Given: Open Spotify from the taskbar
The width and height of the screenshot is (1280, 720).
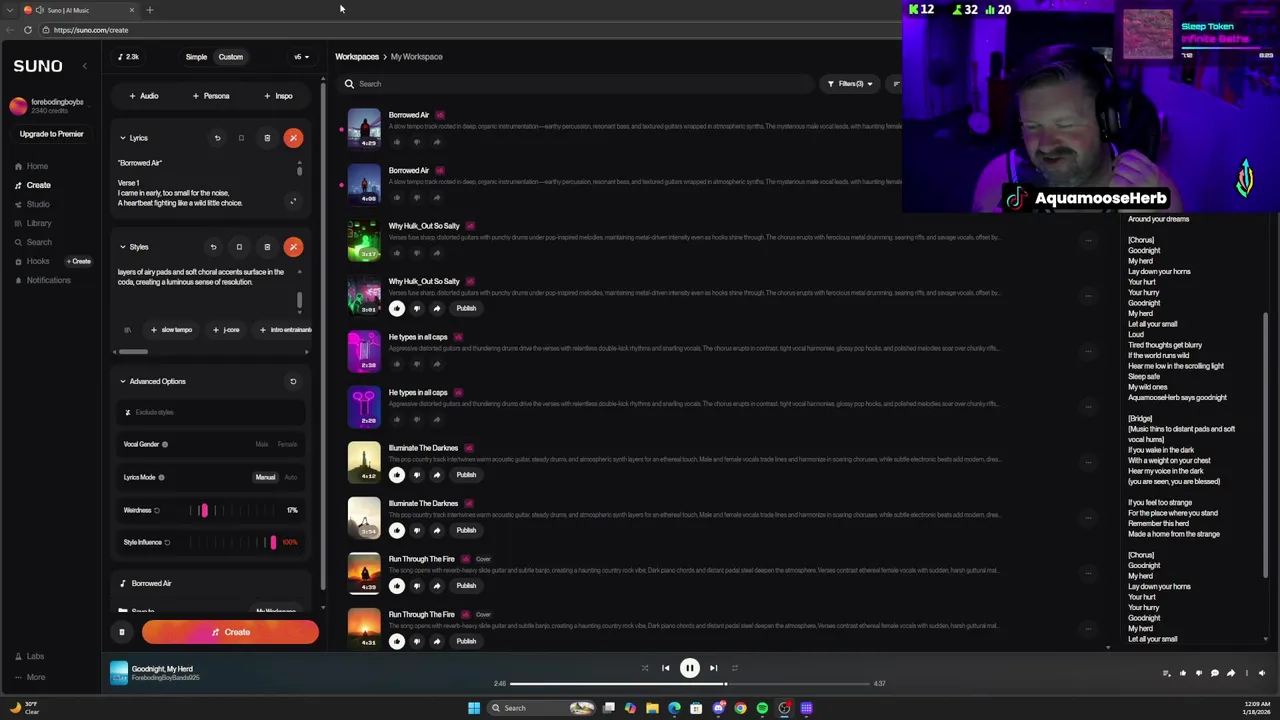Looking at the screenshot, I should 762,708.
